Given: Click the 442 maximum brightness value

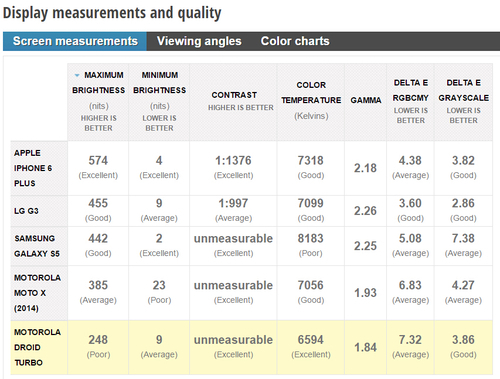Looking at the screenshot, I should point(98,239).
